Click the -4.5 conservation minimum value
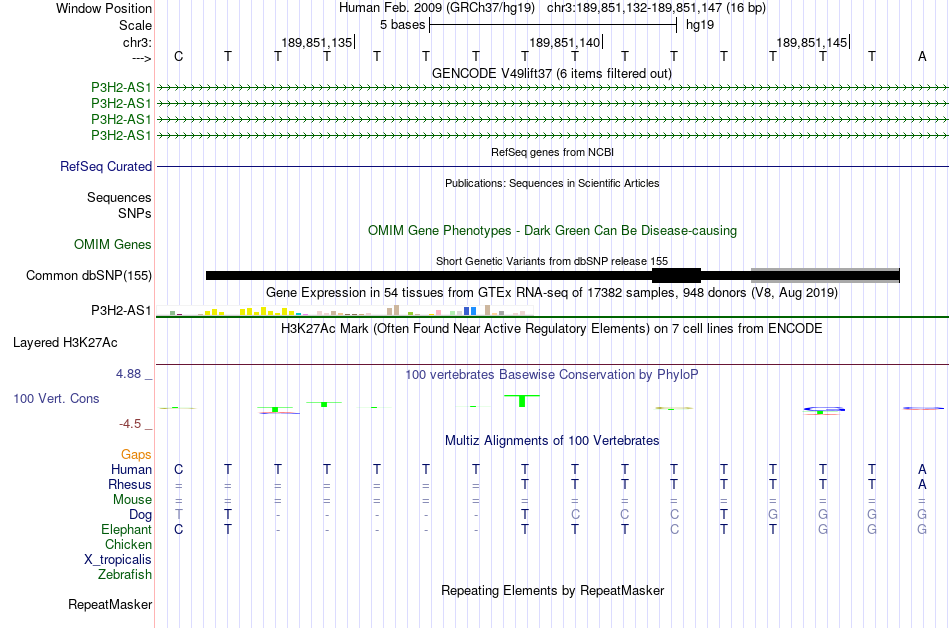Screen dimensions: 950x628 pyautogui.click(x=130, y=424)
